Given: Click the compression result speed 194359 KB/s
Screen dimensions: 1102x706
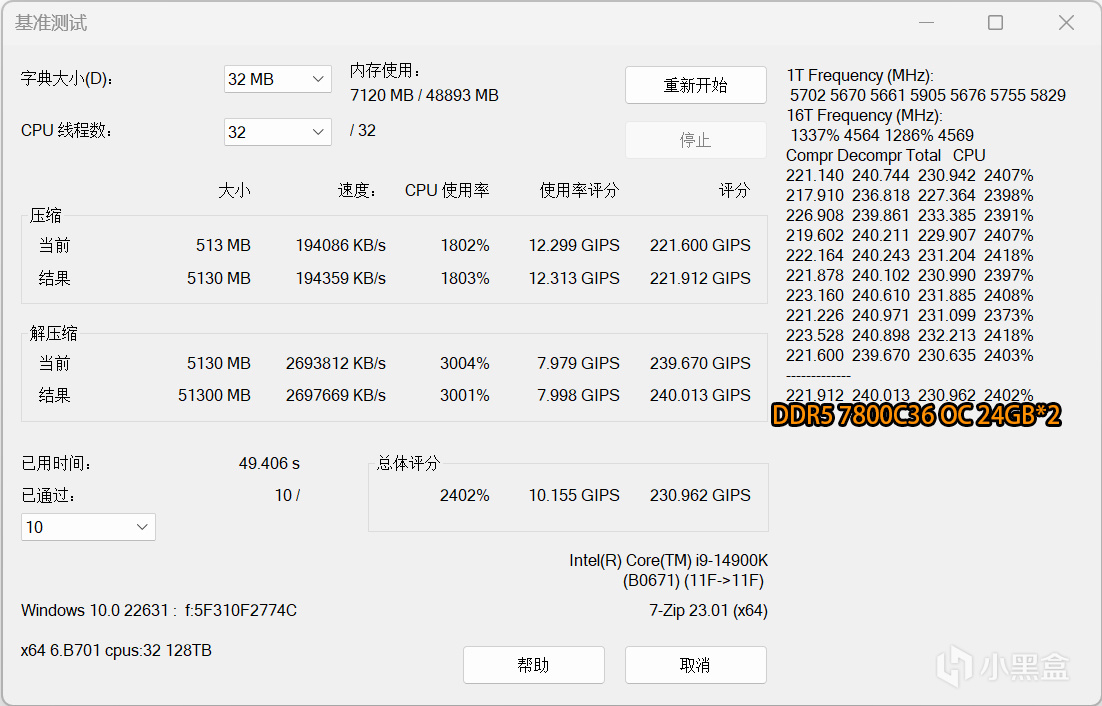Looking at the screenshot, I should [341, 278].
